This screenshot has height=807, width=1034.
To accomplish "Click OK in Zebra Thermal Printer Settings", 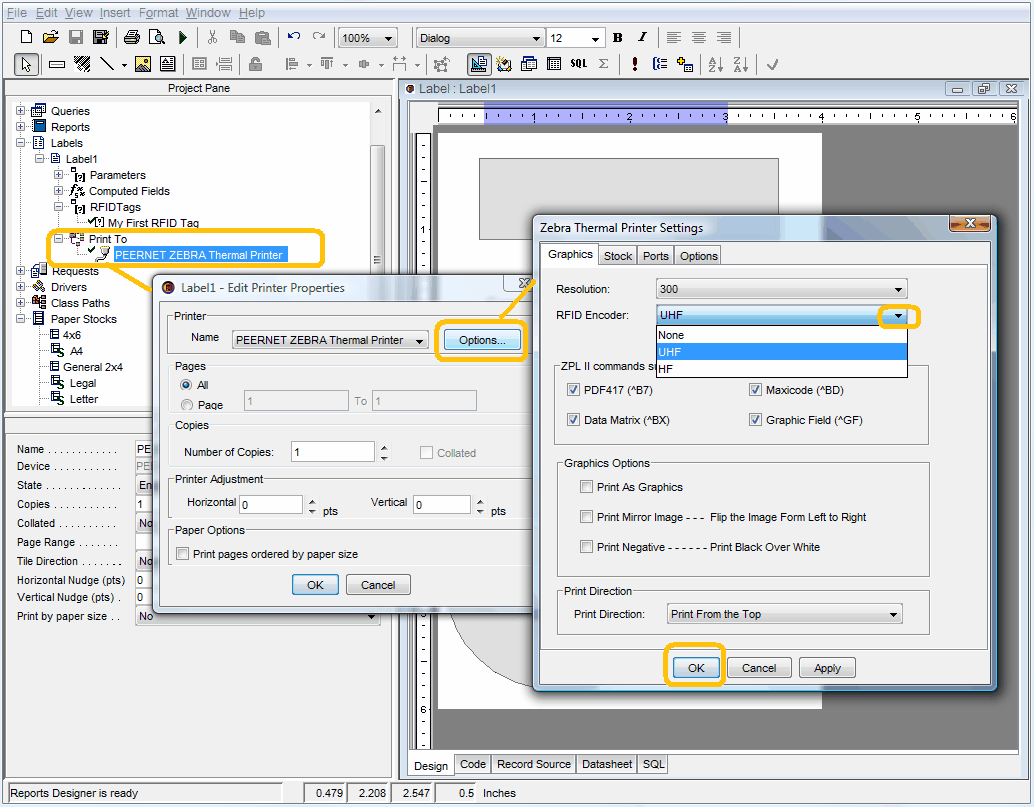I will point(696,668).
